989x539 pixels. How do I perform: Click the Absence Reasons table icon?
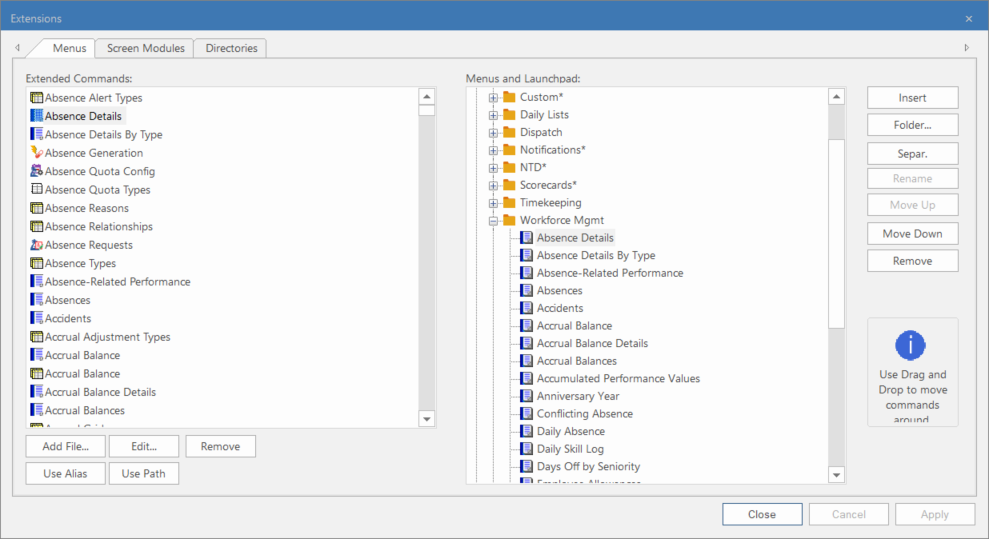pyautogui.click(x=37, y=208)
